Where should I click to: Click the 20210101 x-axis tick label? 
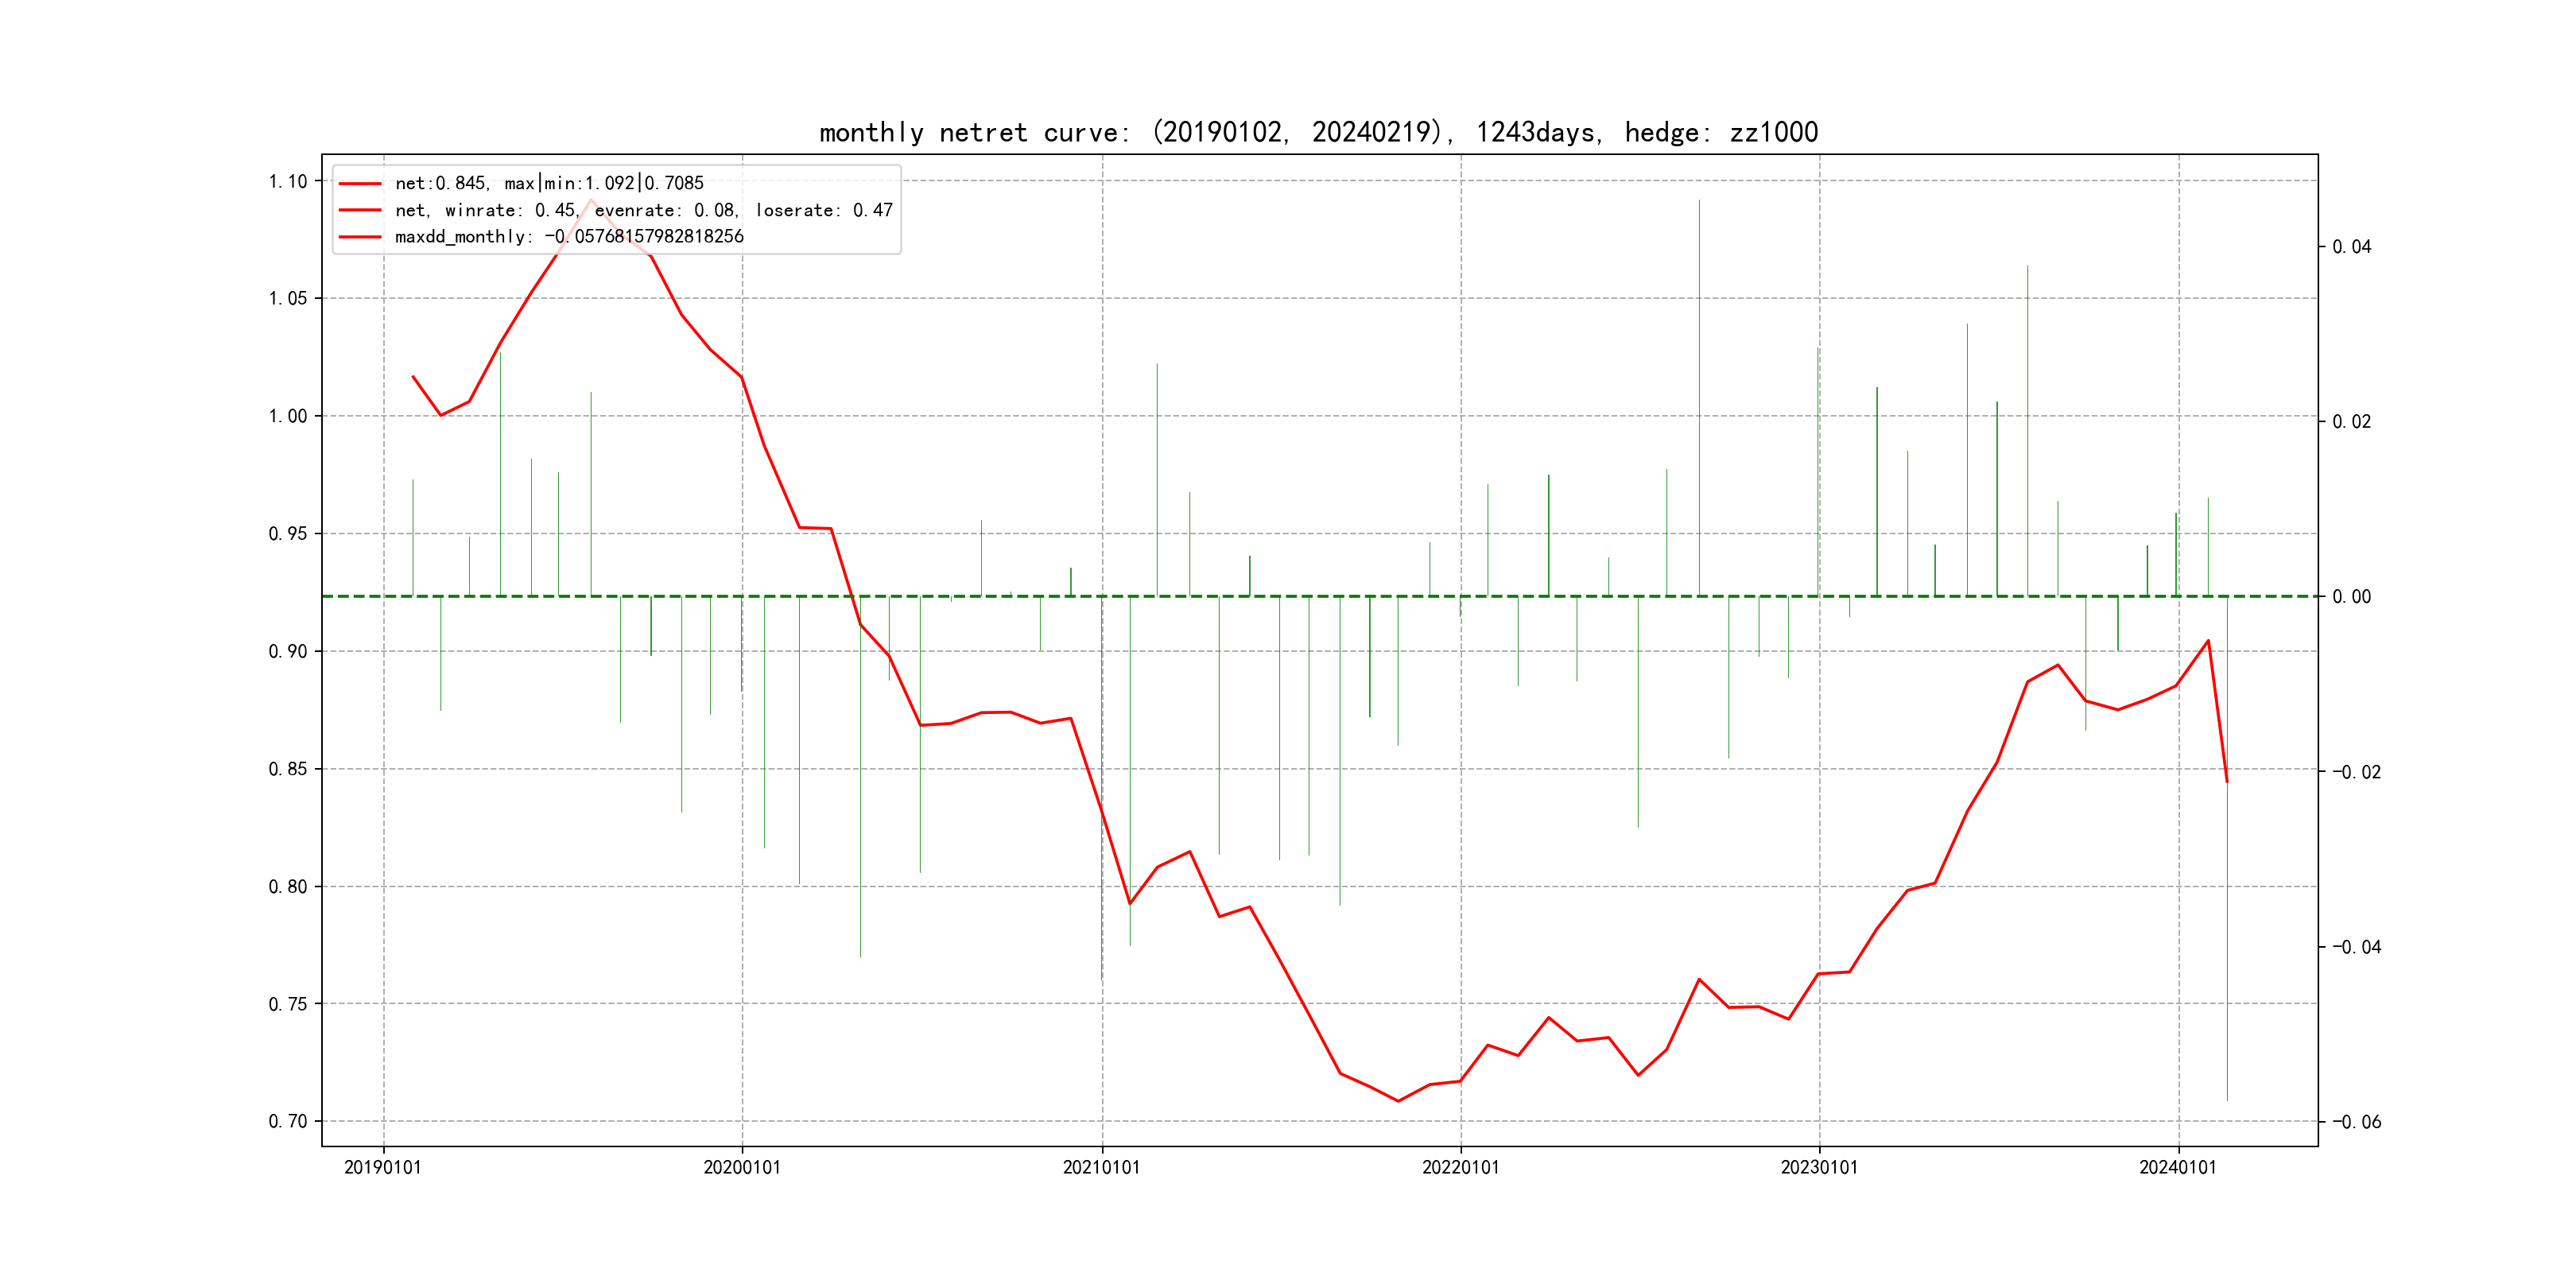click(x=1101, y=1167)
